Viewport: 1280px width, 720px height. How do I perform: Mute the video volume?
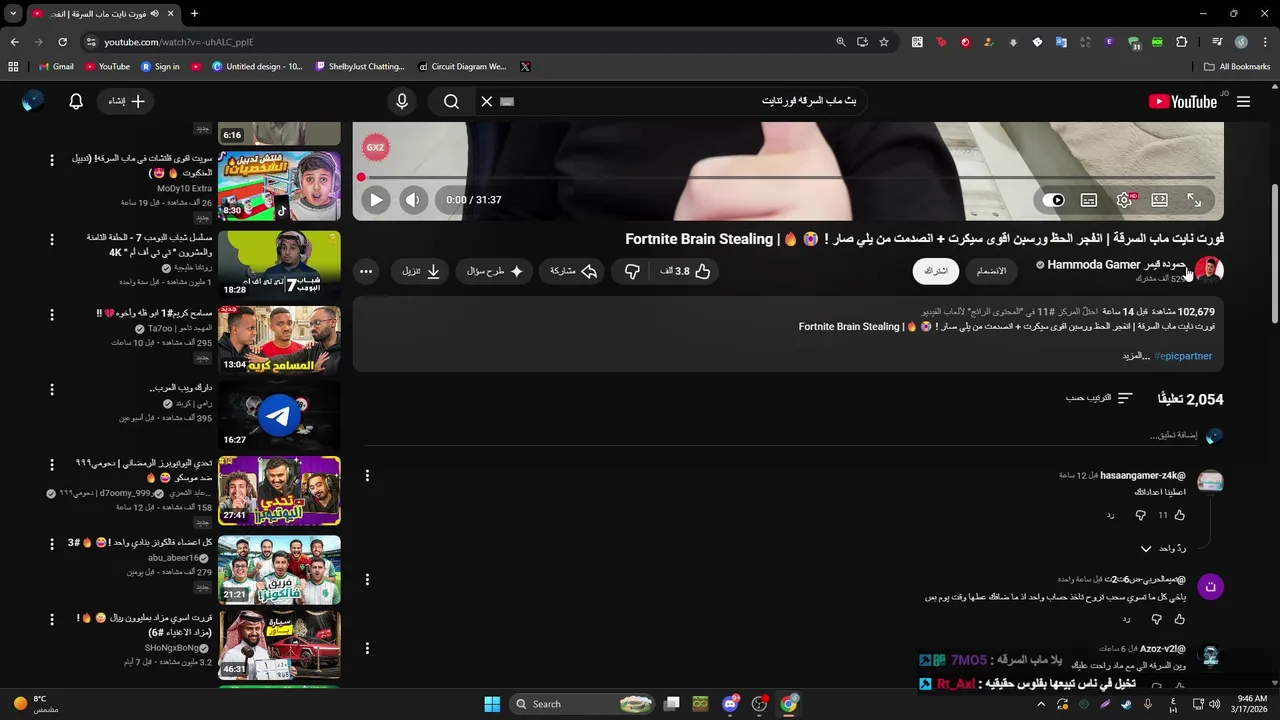(x=413, y=200)
